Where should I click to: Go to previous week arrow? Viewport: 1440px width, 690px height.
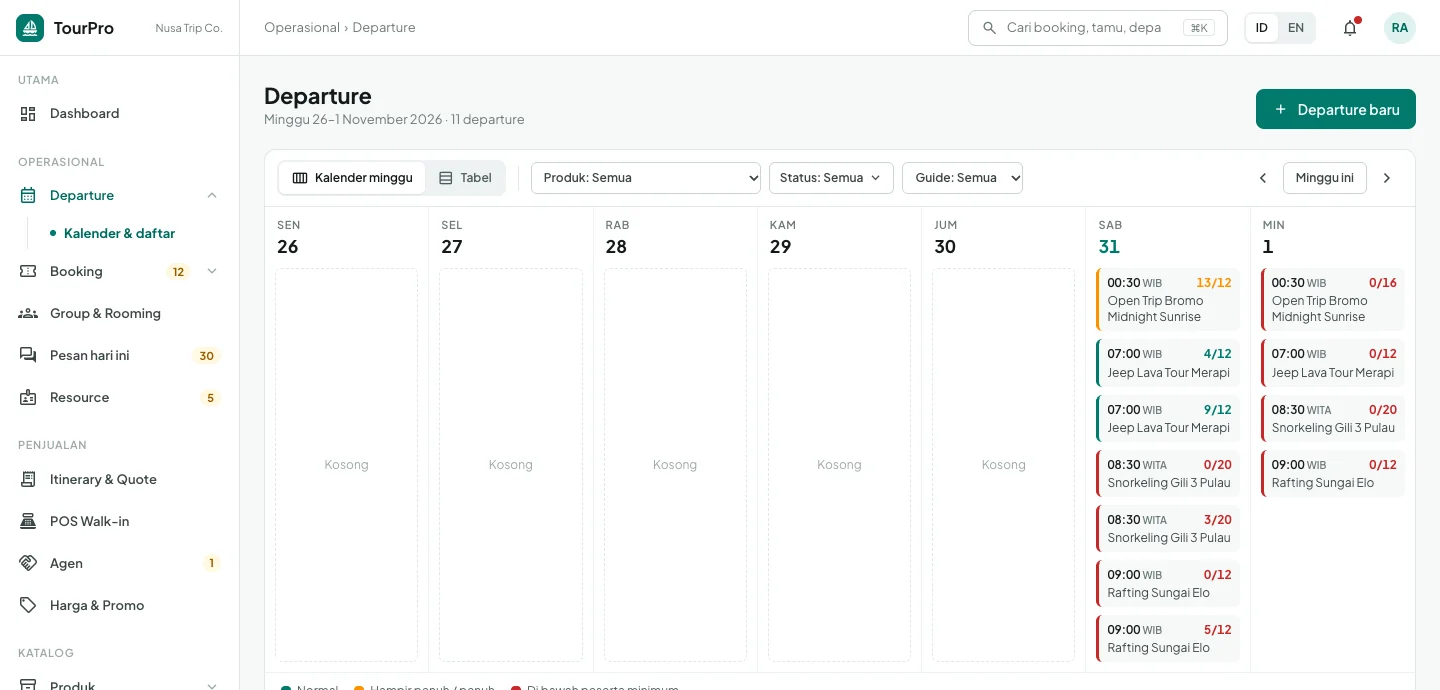pos(1263,178)
